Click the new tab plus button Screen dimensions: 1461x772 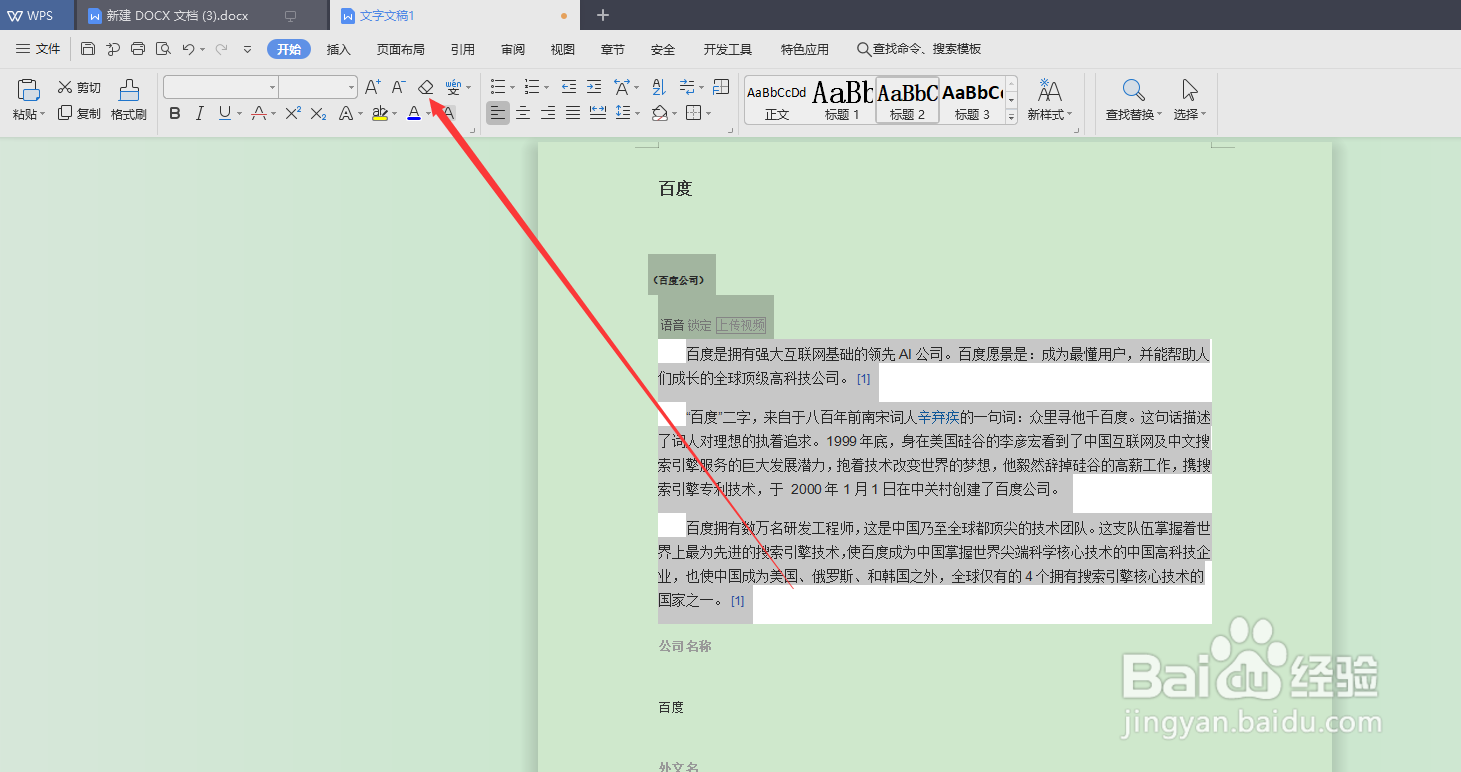[x=603, y=16]
